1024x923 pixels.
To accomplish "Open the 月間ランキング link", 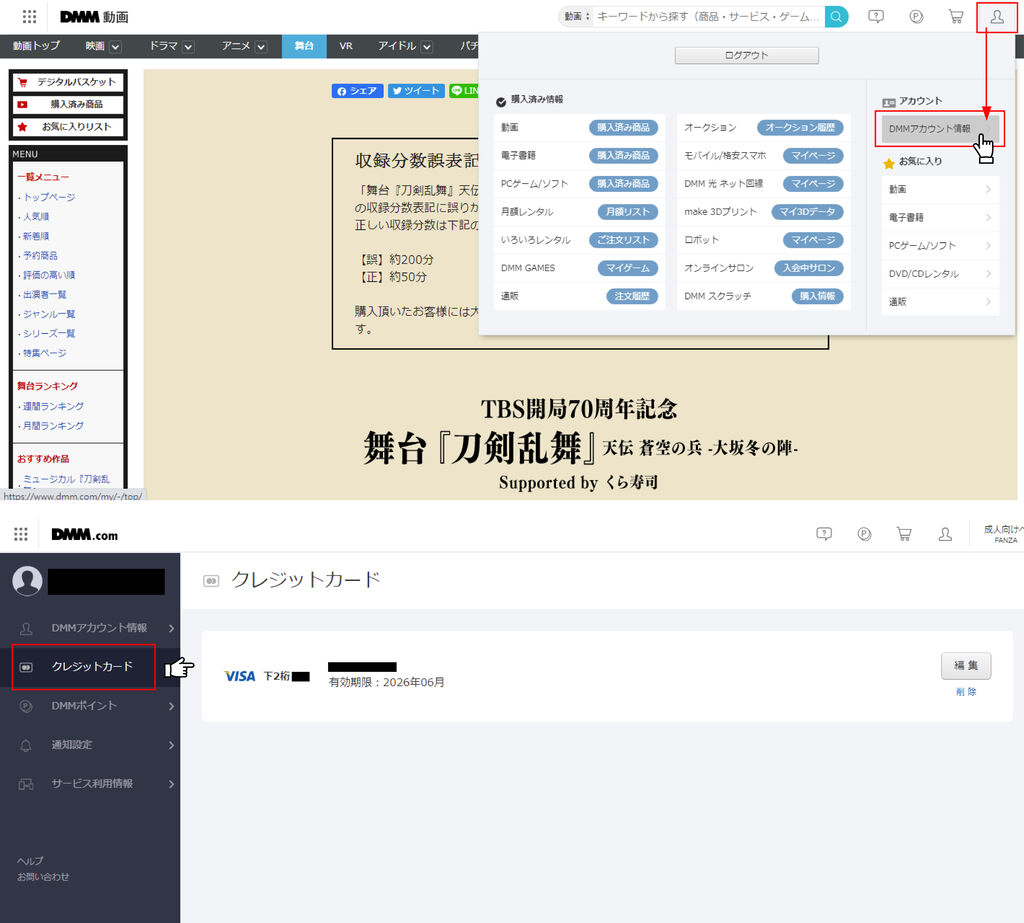I will pos(53,426).
